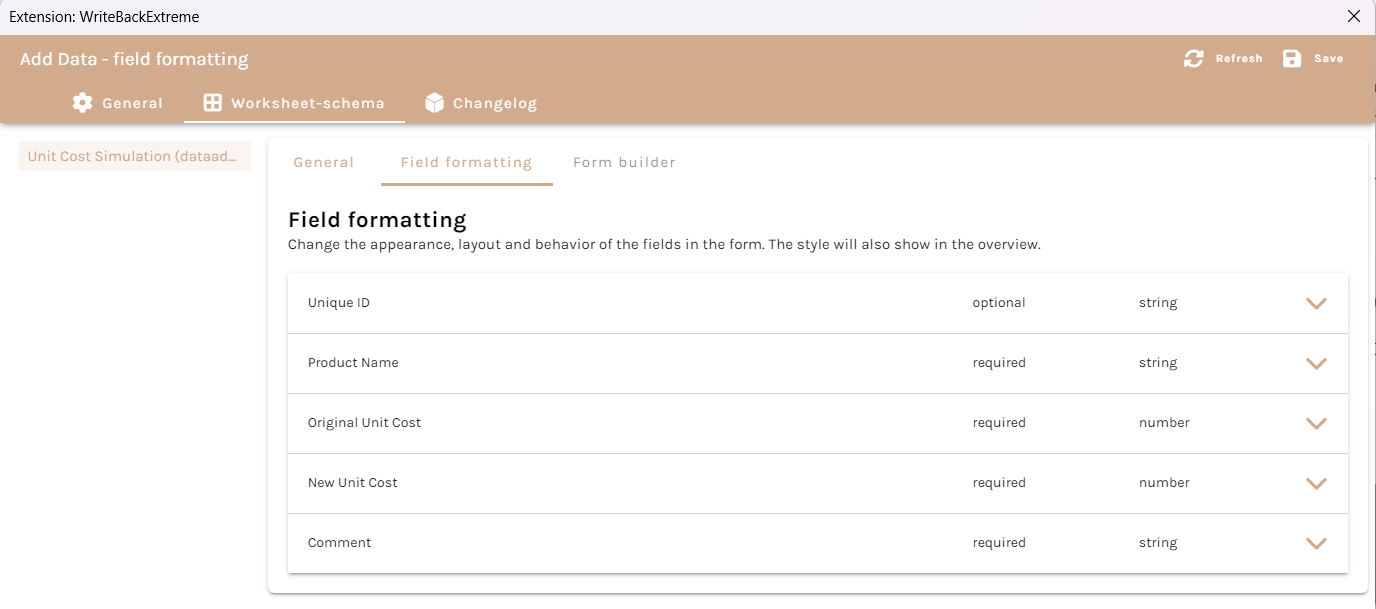Click the Refresh icon in header
The width and height of the screenshot is (1376, 609).
[x=1193, y=59]
